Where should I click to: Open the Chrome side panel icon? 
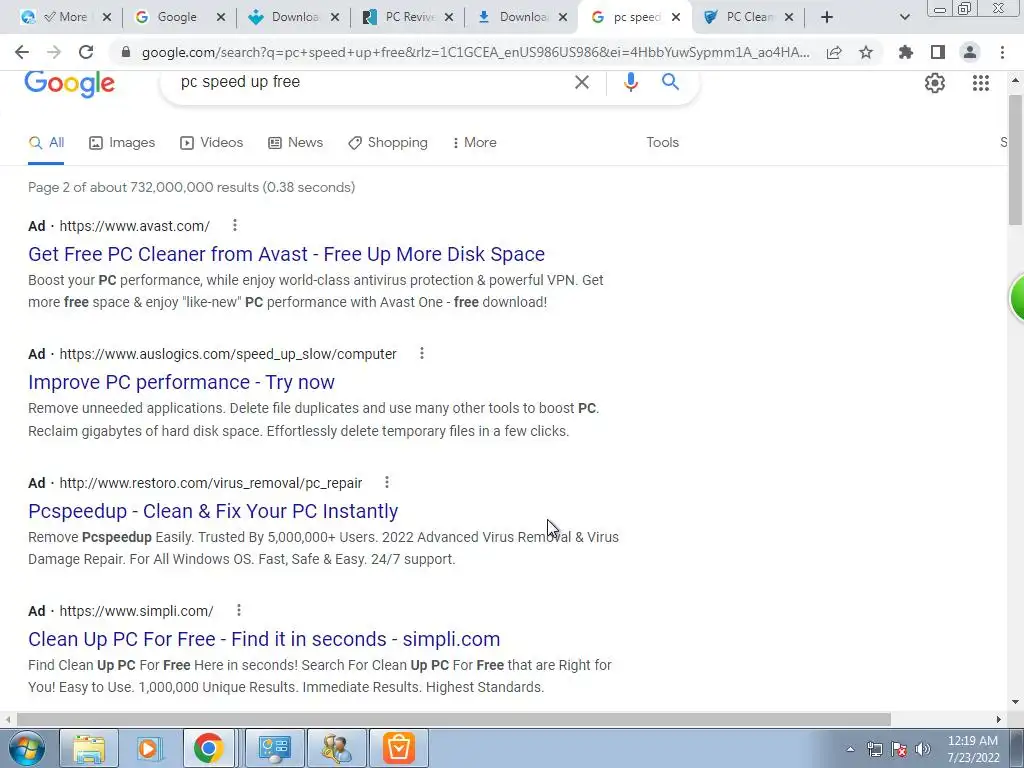click(x=938, y=52)
